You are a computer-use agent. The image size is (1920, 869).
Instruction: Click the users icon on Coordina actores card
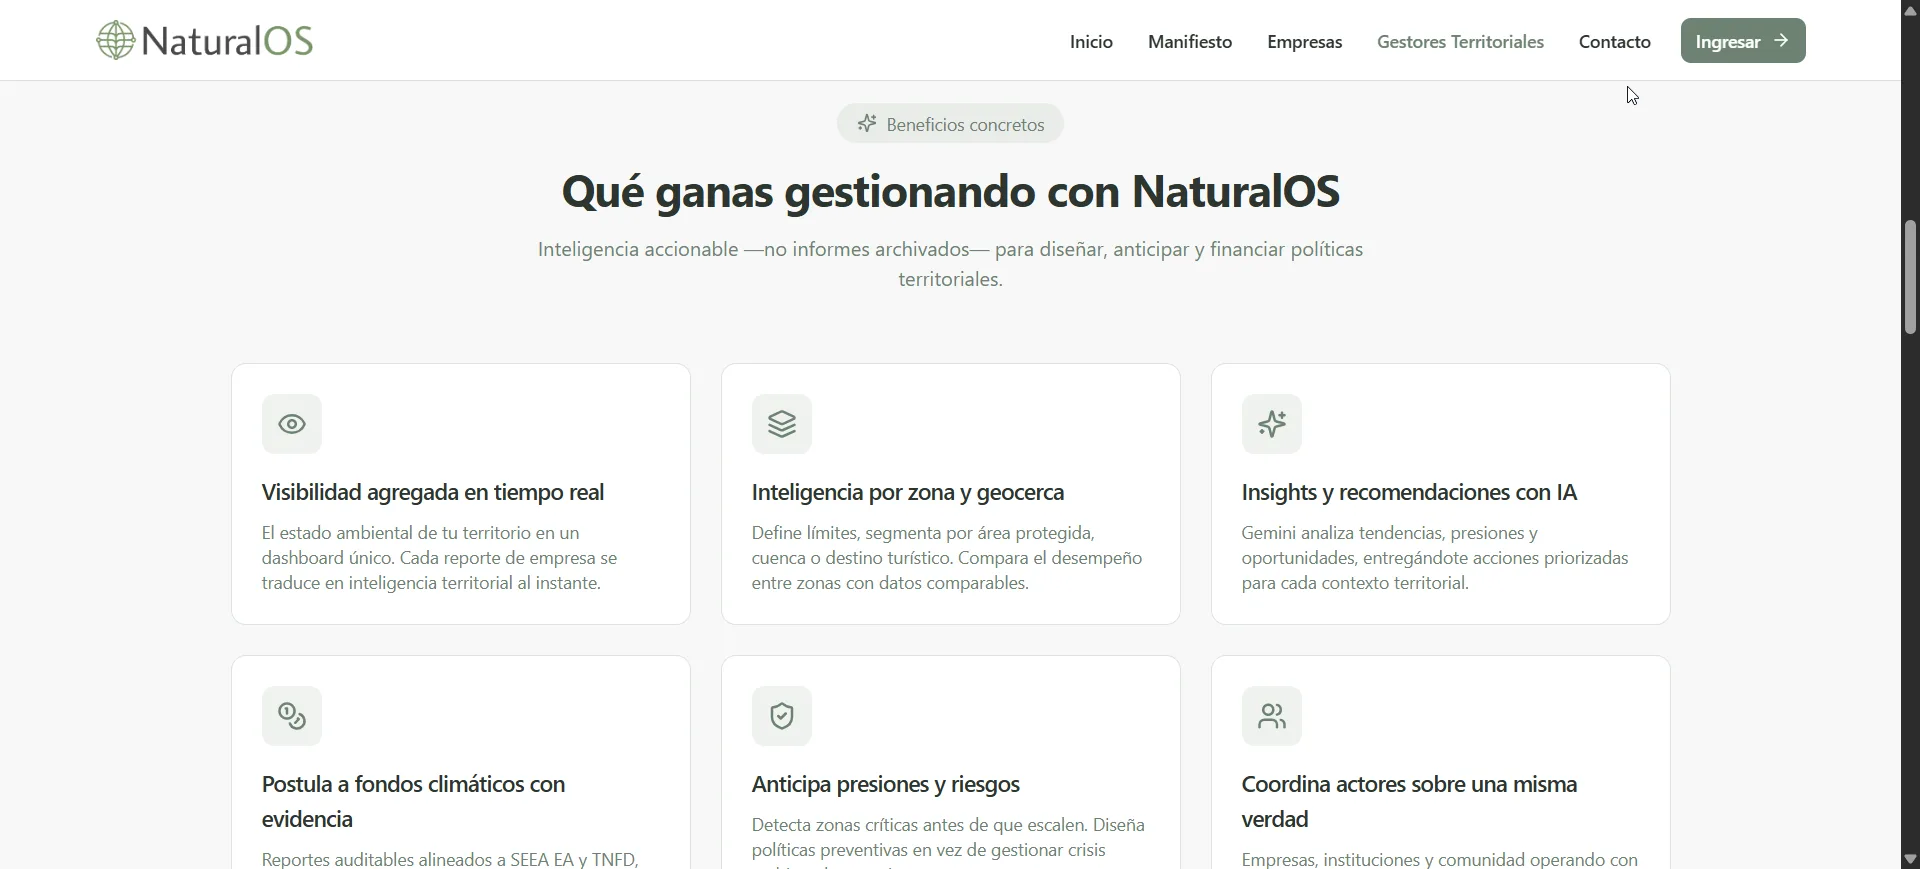pos(1272,717)
